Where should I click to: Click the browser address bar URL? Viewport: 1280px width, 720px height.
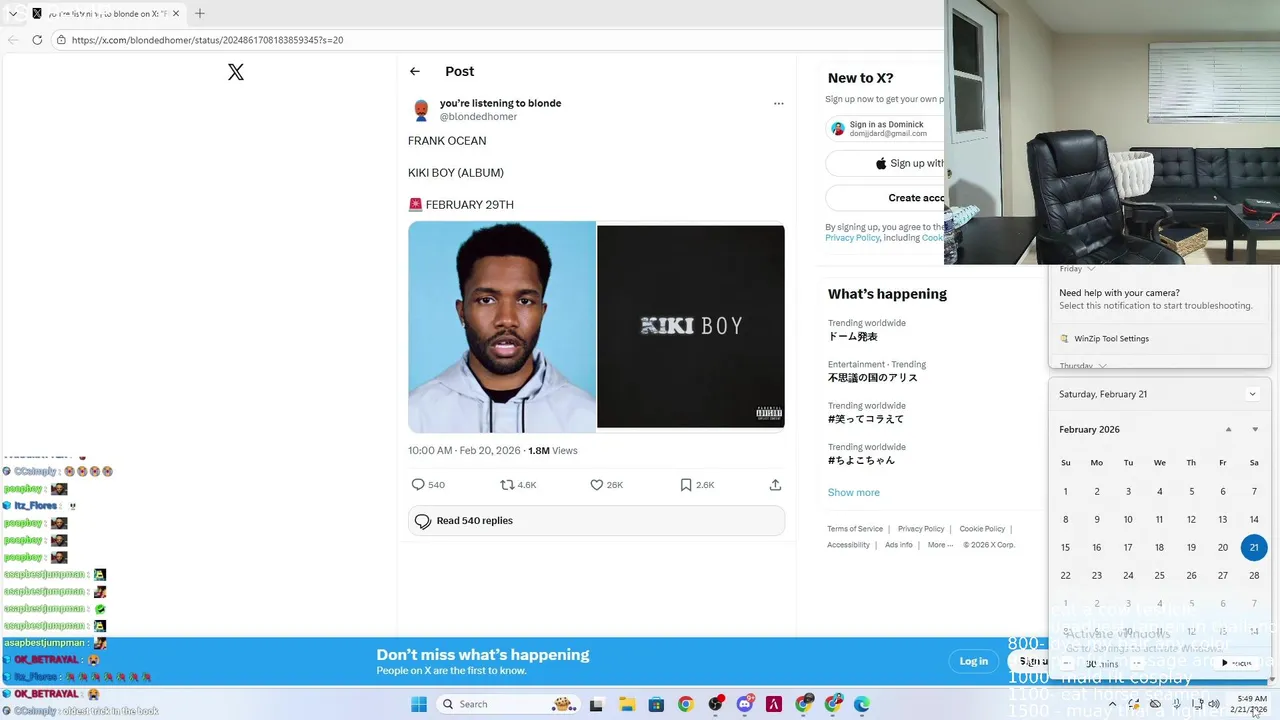pyautogui.click(x=207, y=40)
